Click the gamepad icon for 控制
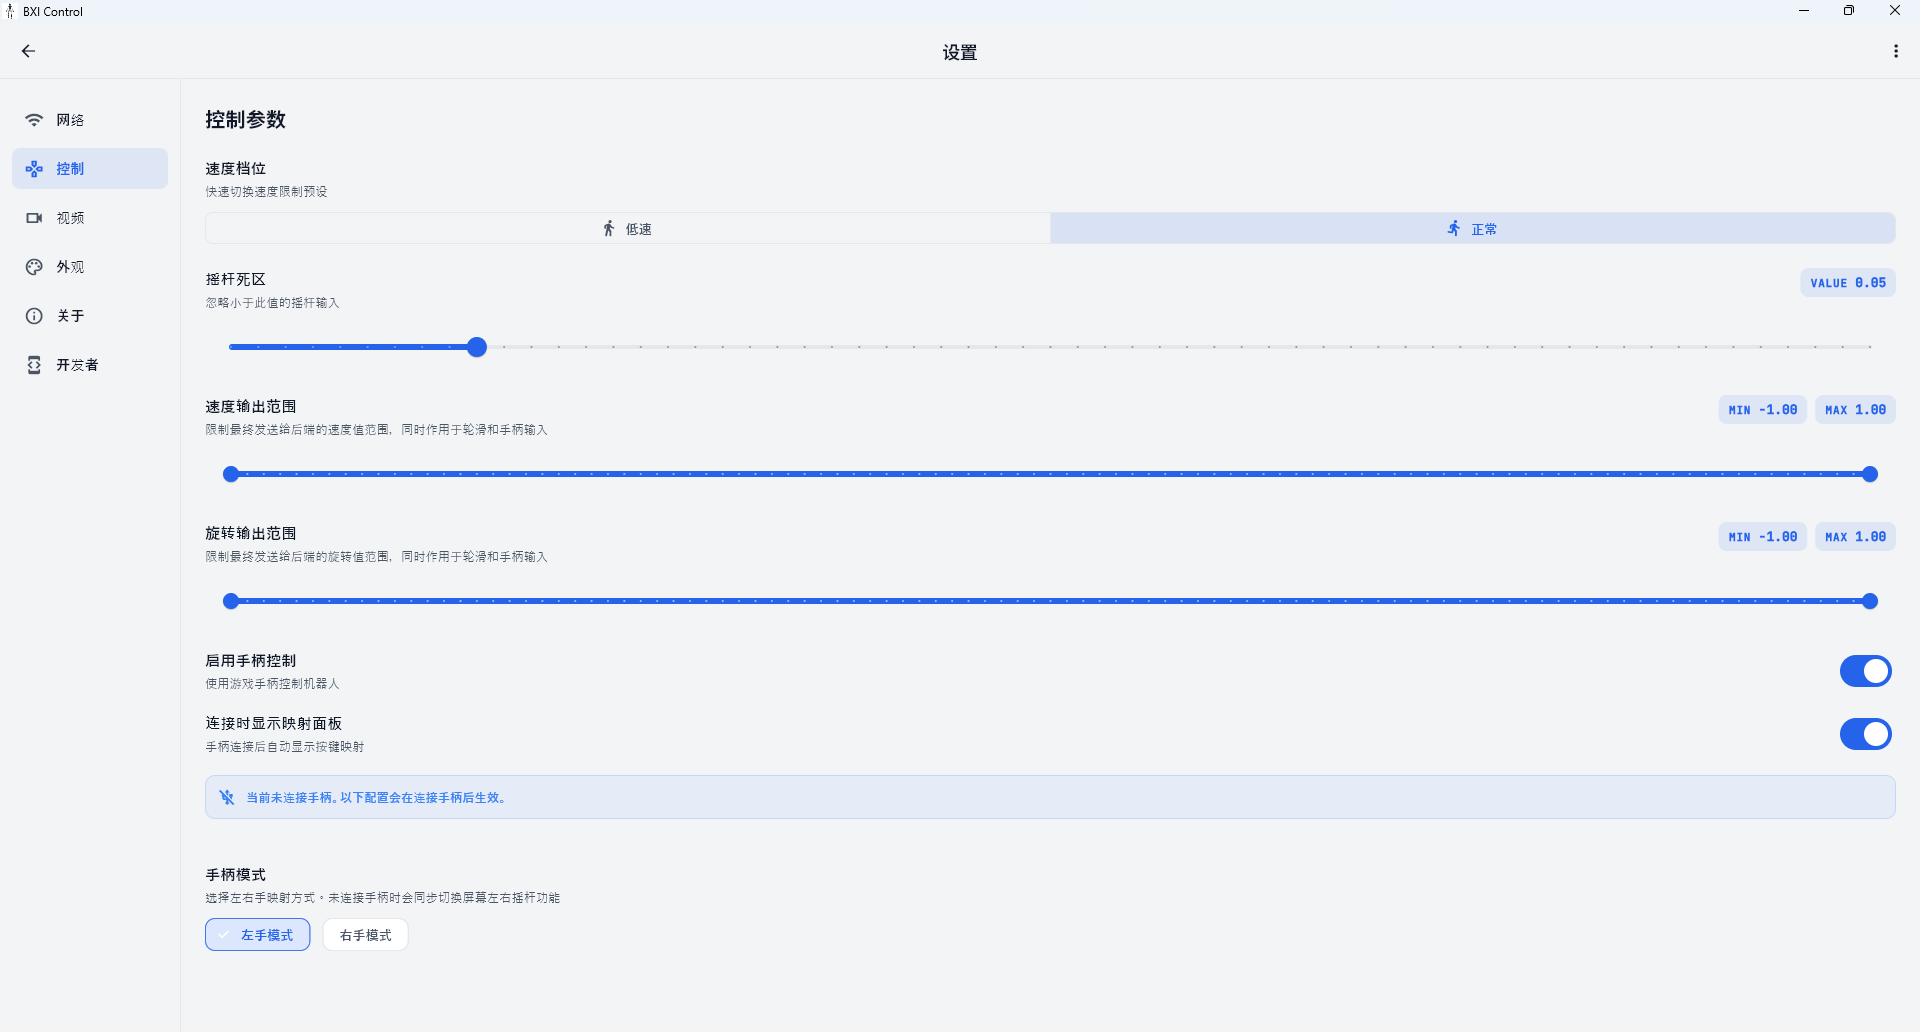Image resolution: width=1920 pixels, height=1032 pixels. [34, 169]
